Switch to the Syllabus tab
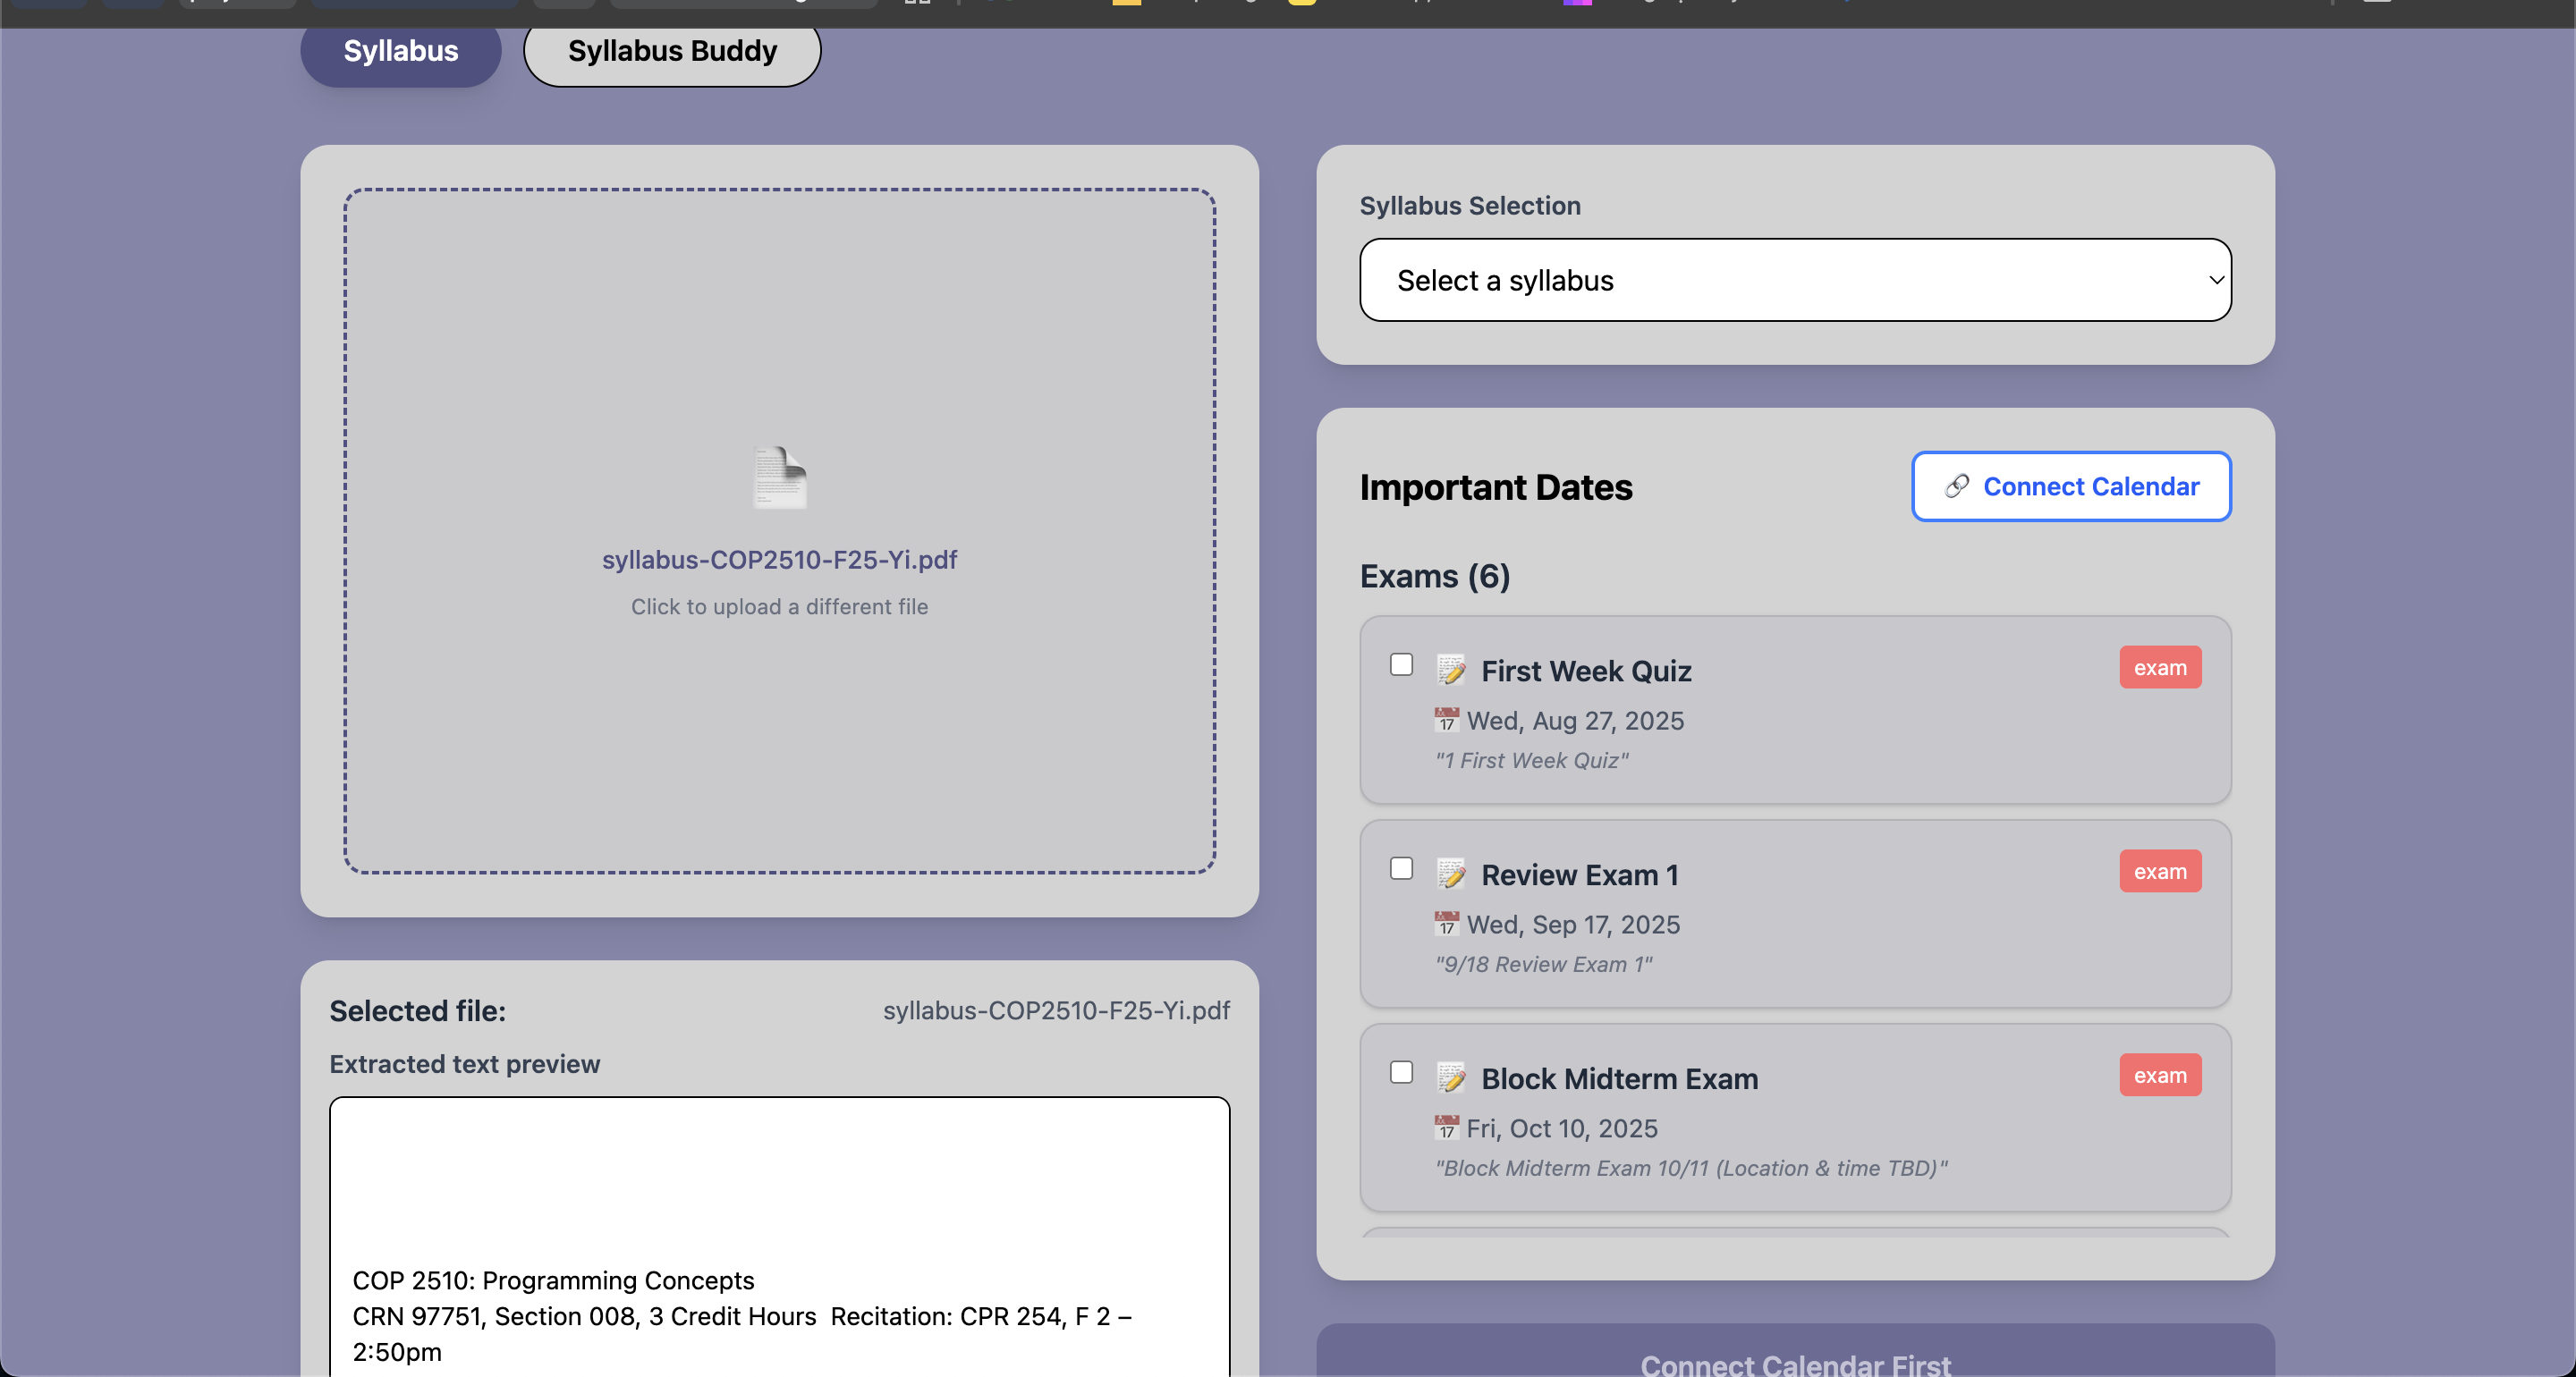 [x=400, y=51]
